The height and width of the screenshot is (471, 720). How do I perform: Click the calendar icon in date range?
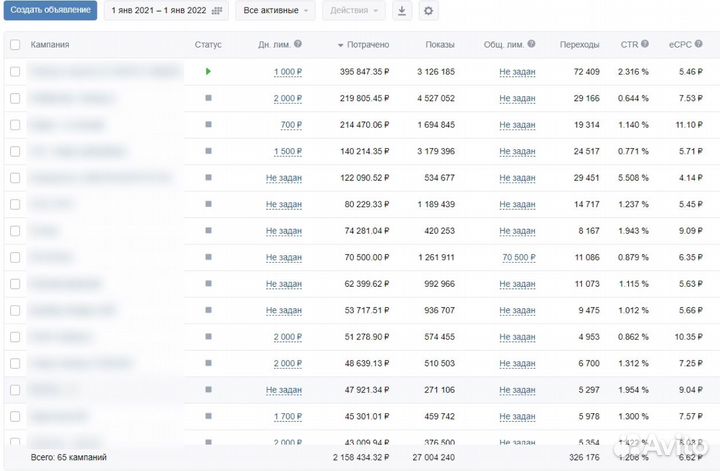[218, 11]
